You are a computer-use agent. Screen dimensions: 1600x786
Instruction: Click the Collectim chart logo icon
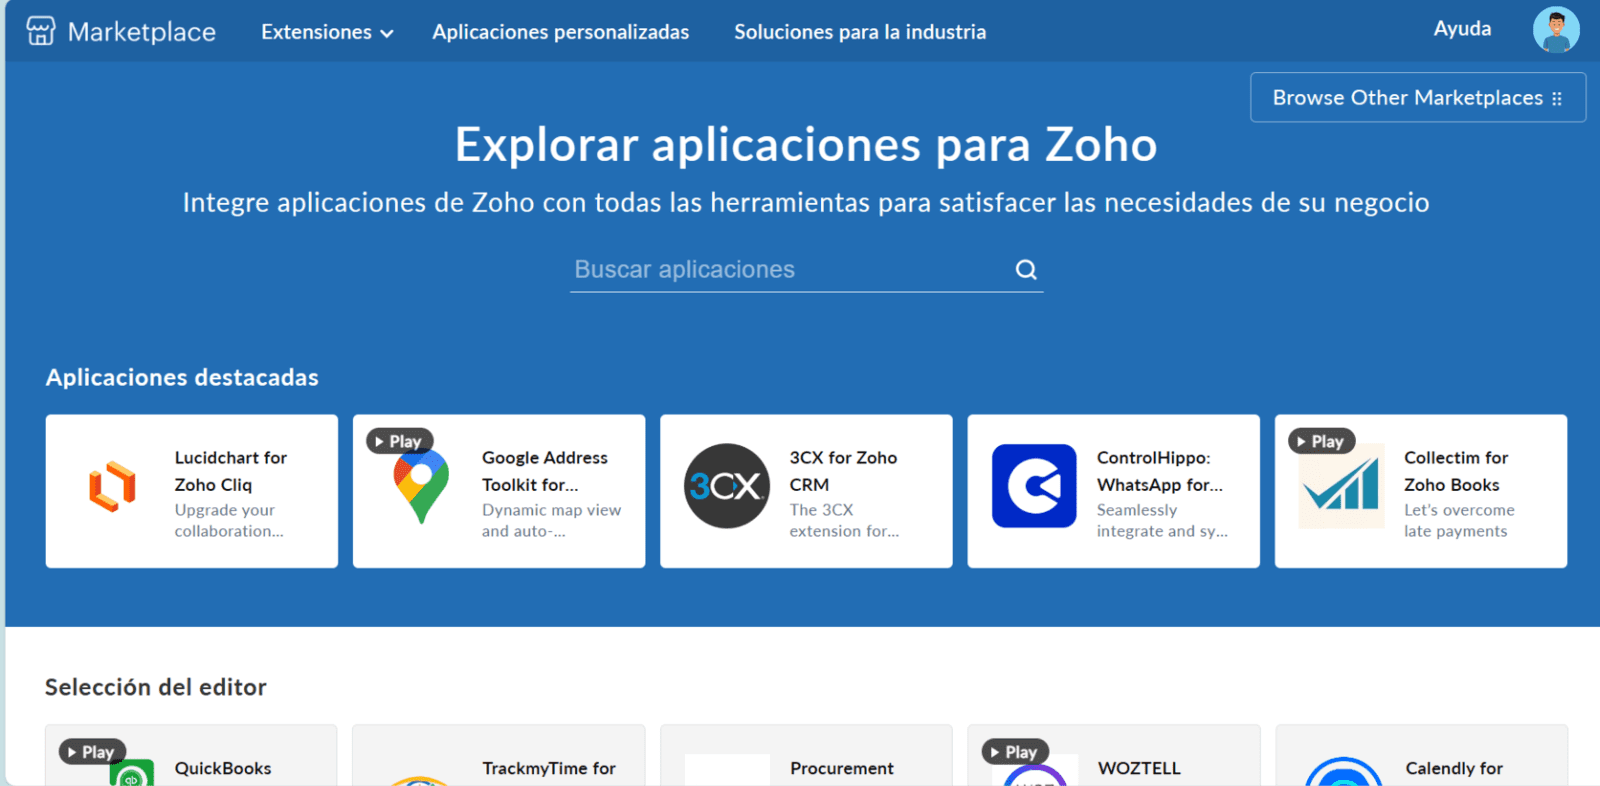coord(1341,486)
